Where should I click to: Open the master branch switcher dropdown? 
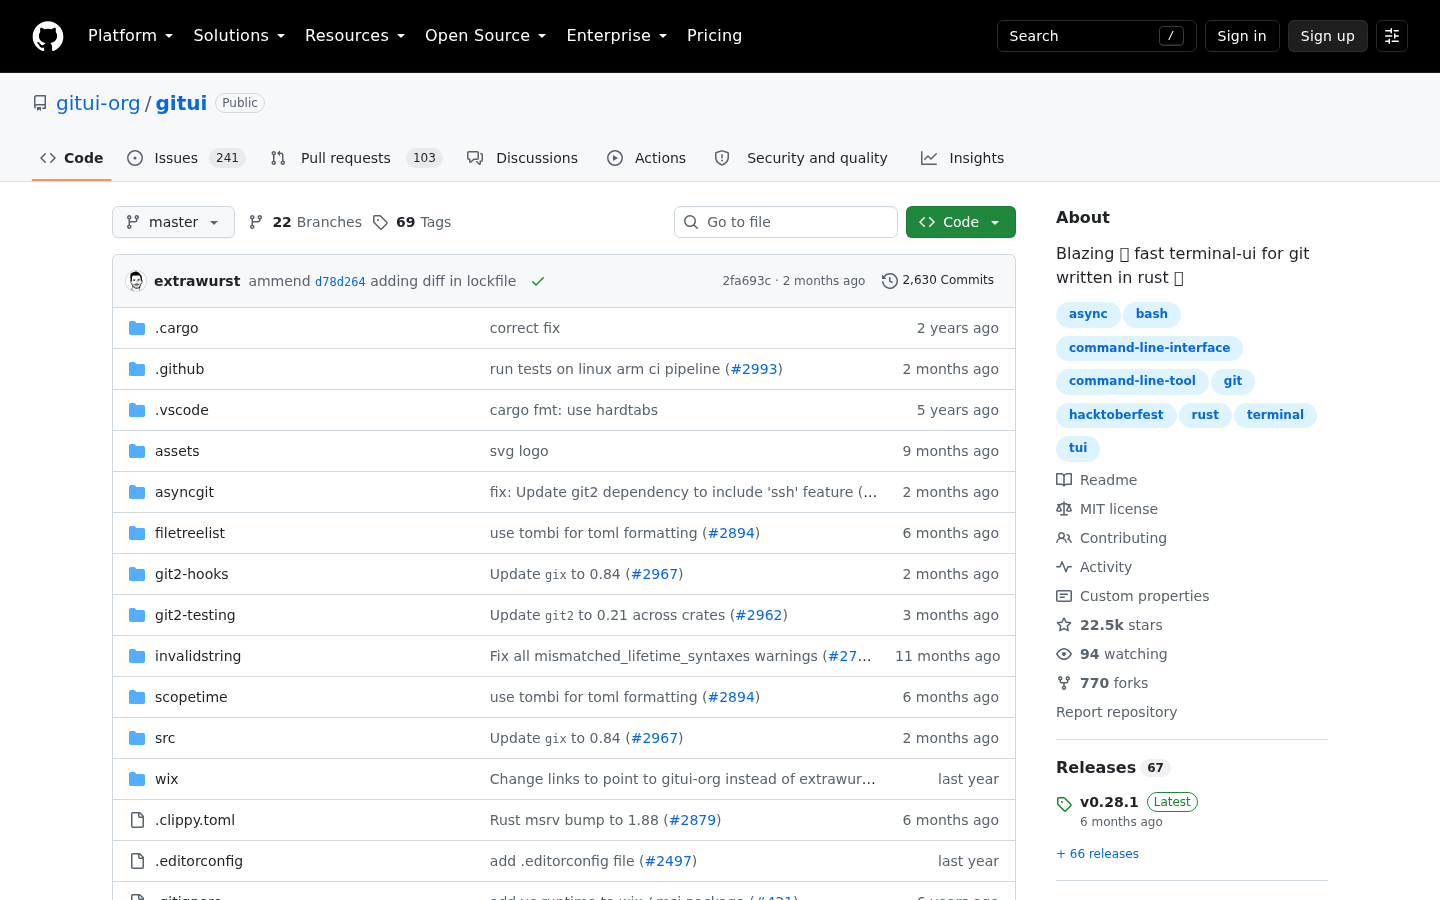pos(173,222)
